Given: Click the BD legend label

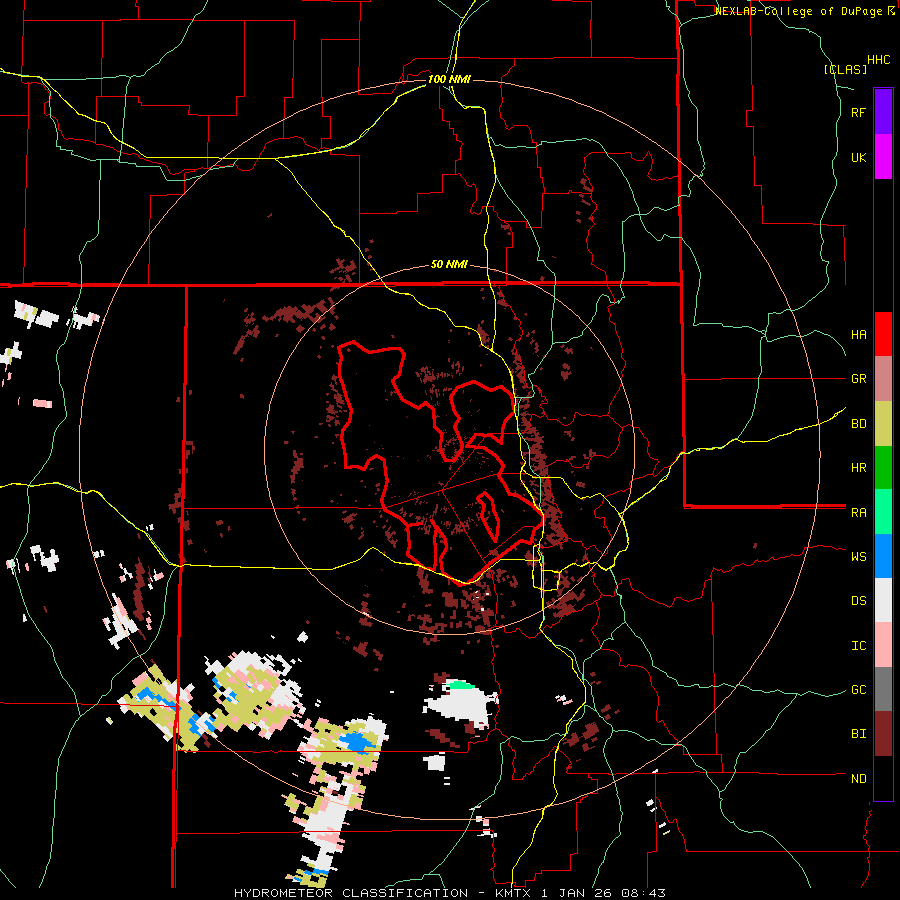Looking at the screenshot, I should coord(858,424).
